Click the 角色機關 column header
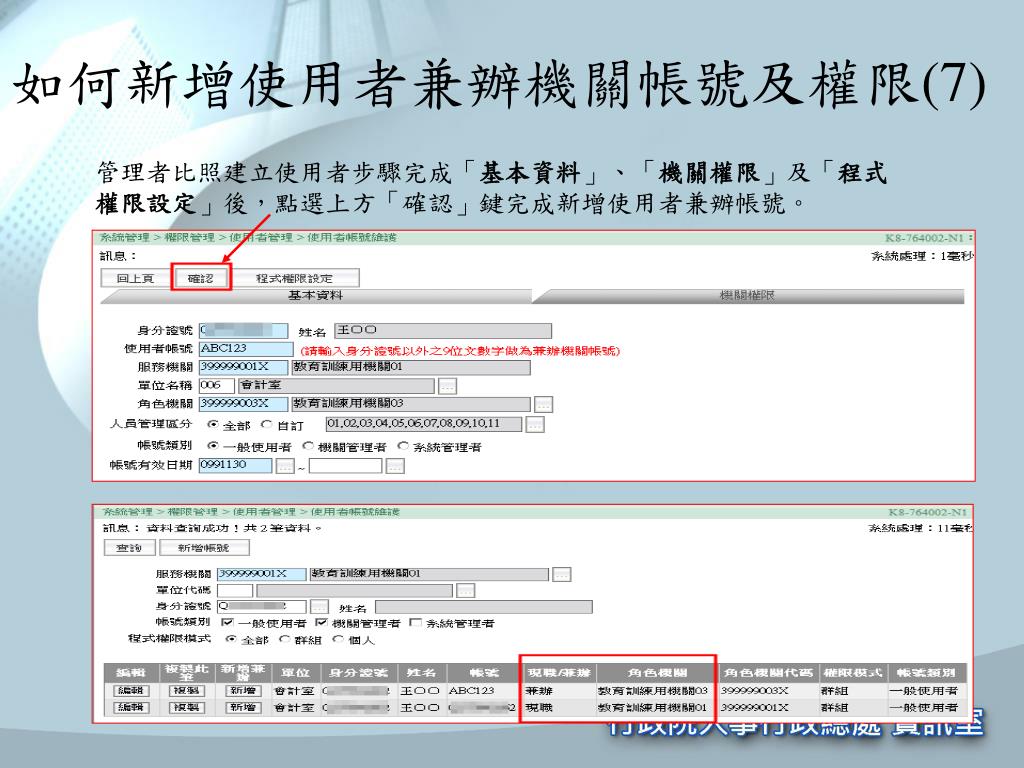Image resolution: width=1024 pixels, height=768 pixels. coord(657,673)
